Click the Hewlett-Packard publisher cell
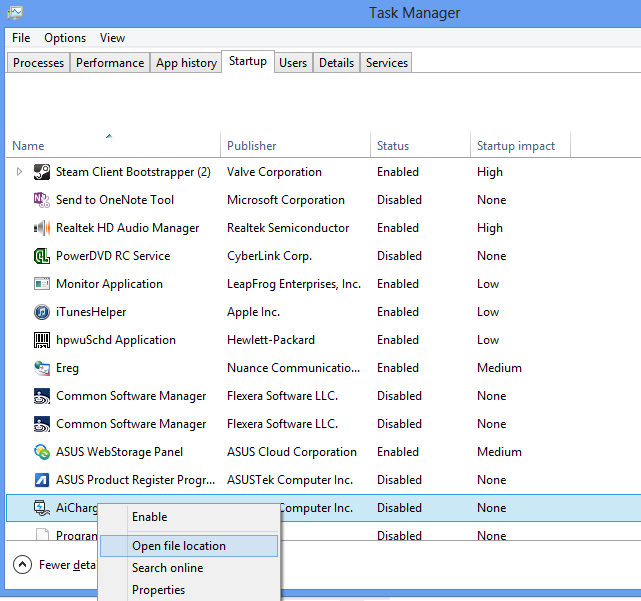 coord(271,340)
